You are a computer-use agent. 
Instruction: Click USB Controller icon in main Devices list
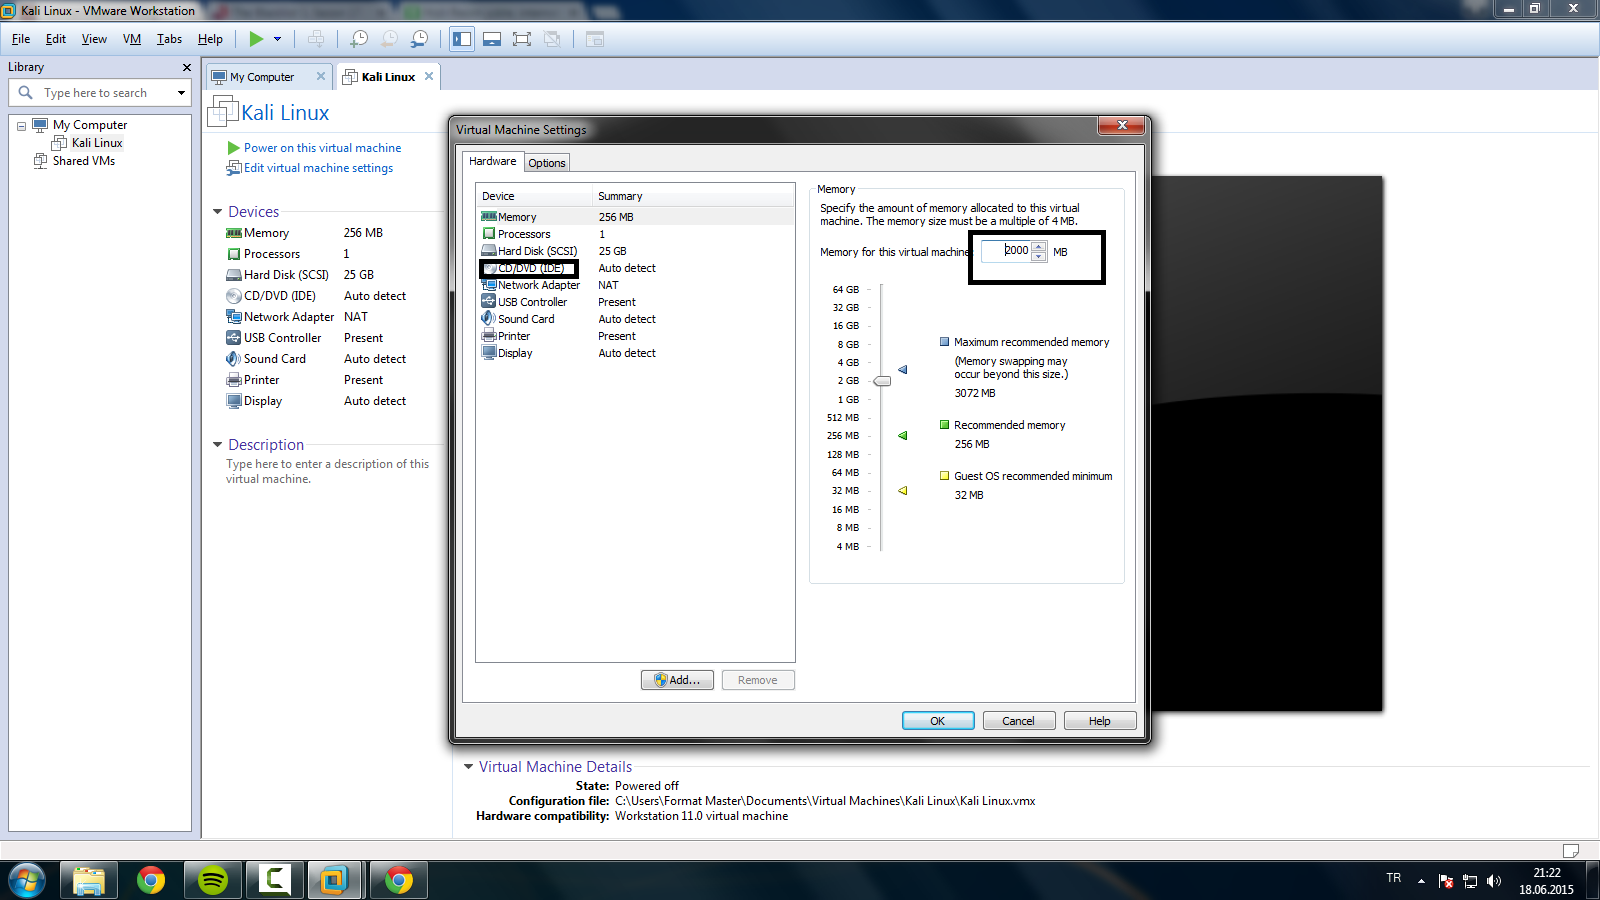coord(234,338)
